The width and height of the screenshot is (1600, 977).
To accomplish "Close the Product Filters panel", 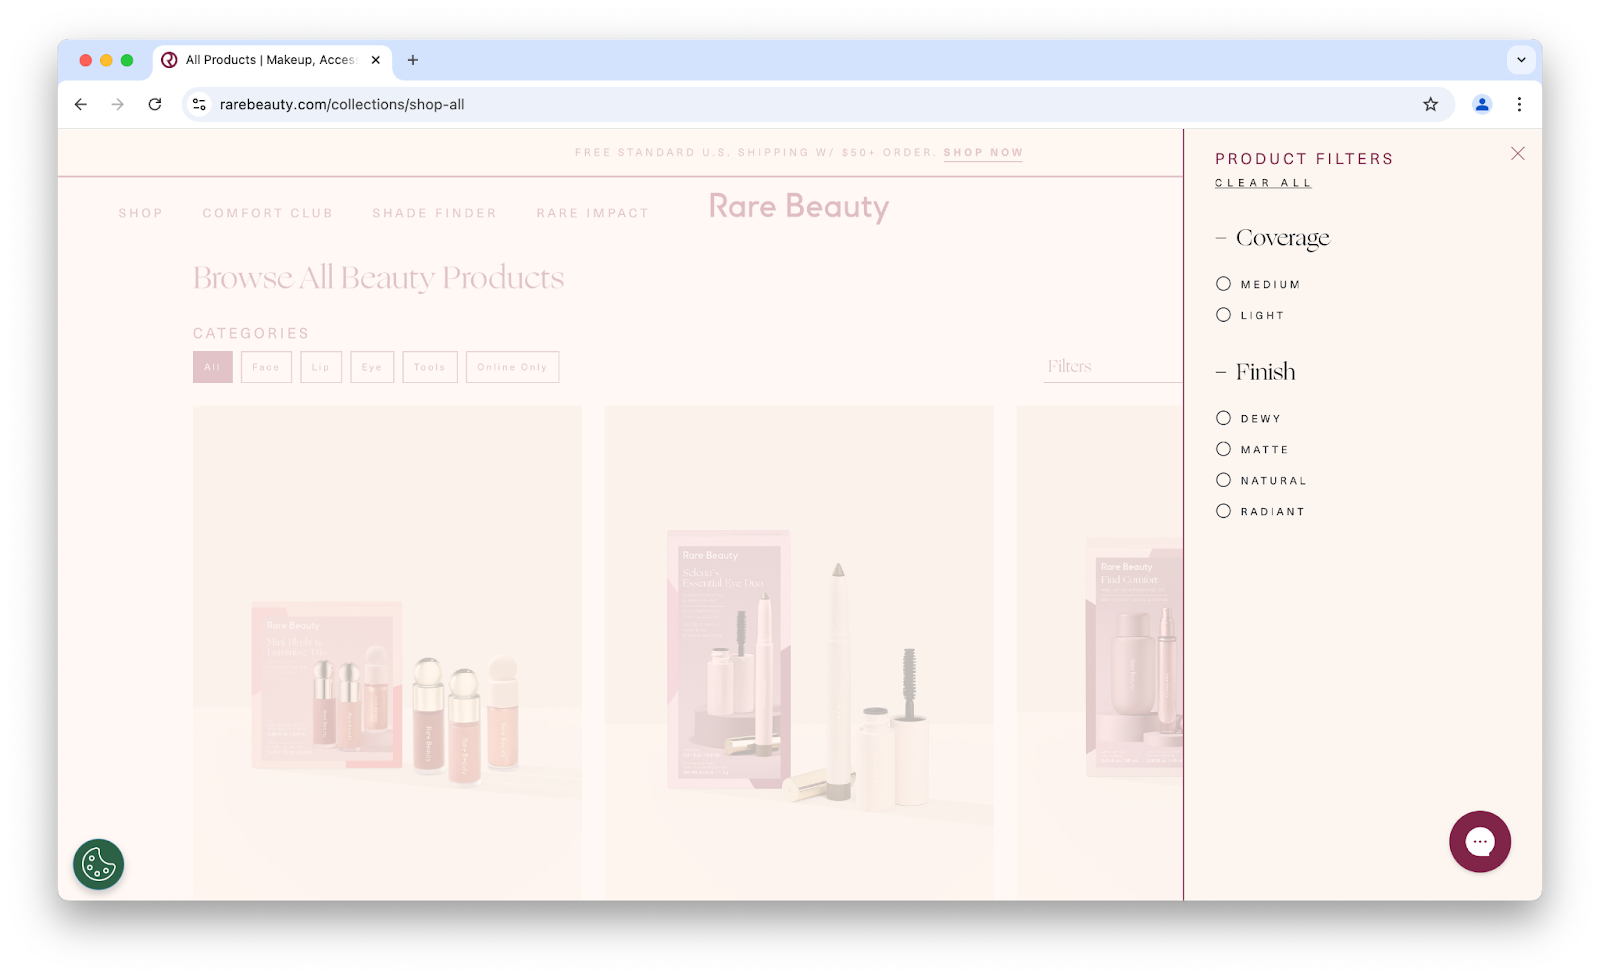I will click(1517, 154).
